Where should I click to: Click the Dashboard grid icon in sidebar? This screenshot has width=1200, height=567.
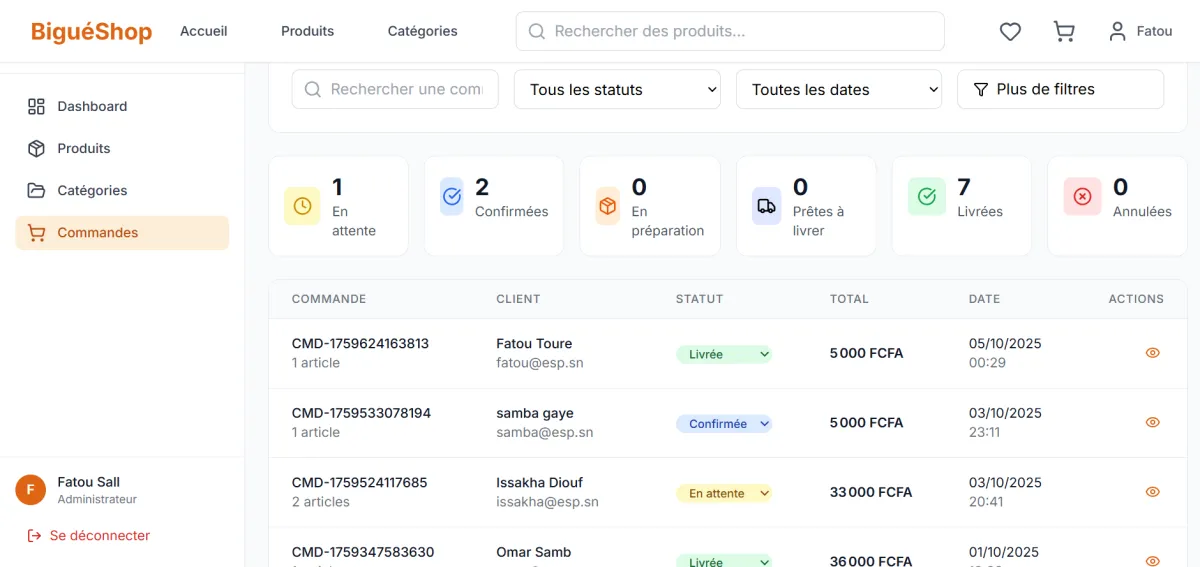point(36,106)
